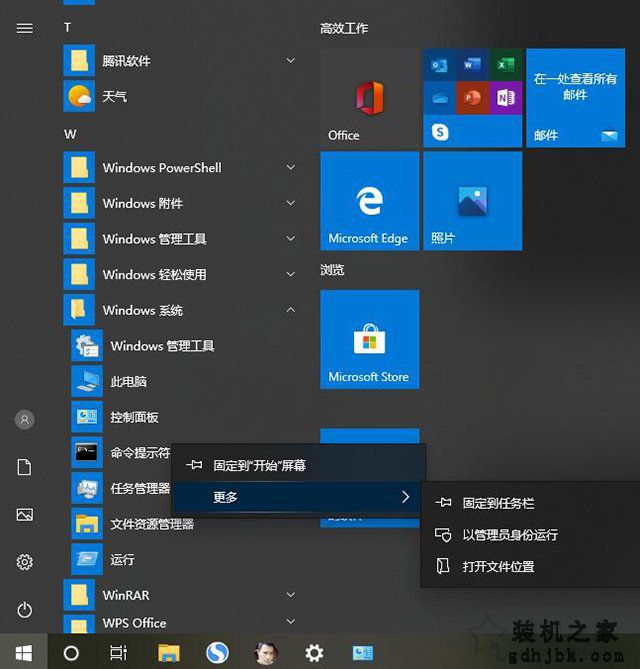The width and height of the screenshot is (640, 669).
Task: Click the 文件资源管理器 file explorer icon
Action: pyautogui.click(x=87, y=524)
